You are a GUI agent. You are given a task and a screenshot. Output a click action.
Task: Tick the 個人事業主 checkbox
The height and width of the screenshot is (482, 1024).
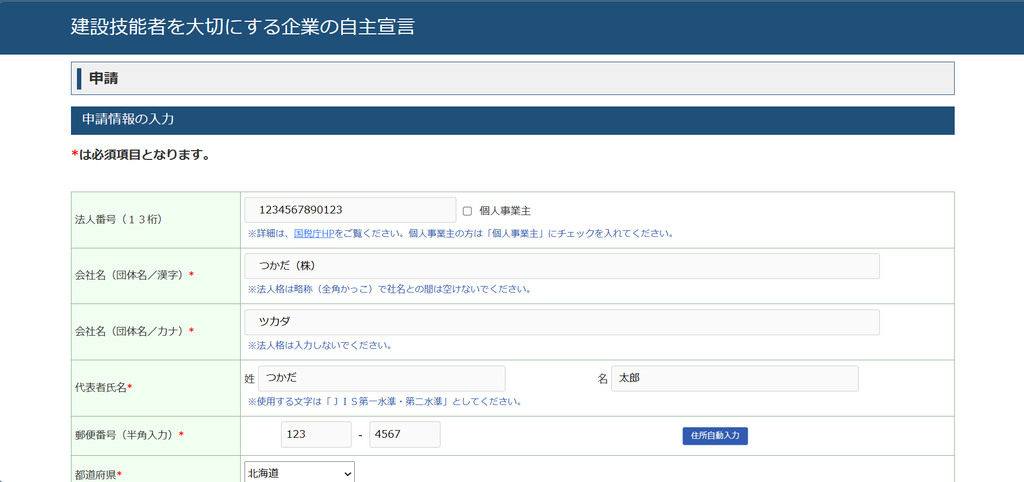[467, 211]
